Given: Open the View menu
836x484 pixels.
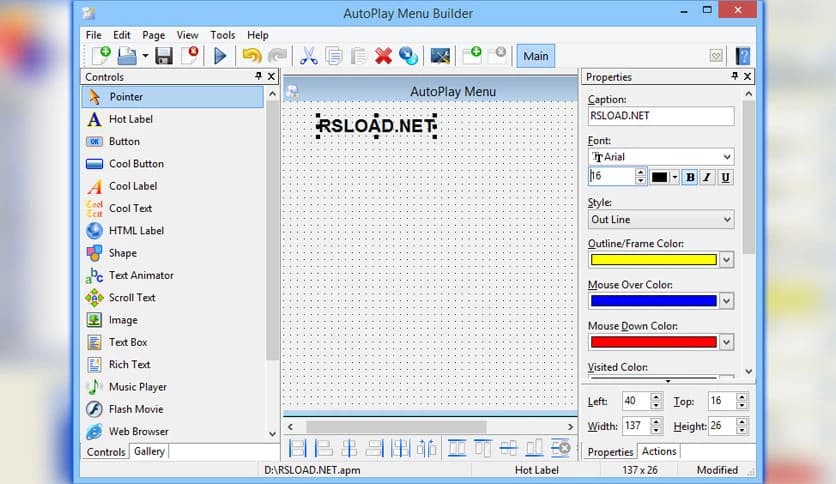Looking at the screenshot, I should coord(187,35).
